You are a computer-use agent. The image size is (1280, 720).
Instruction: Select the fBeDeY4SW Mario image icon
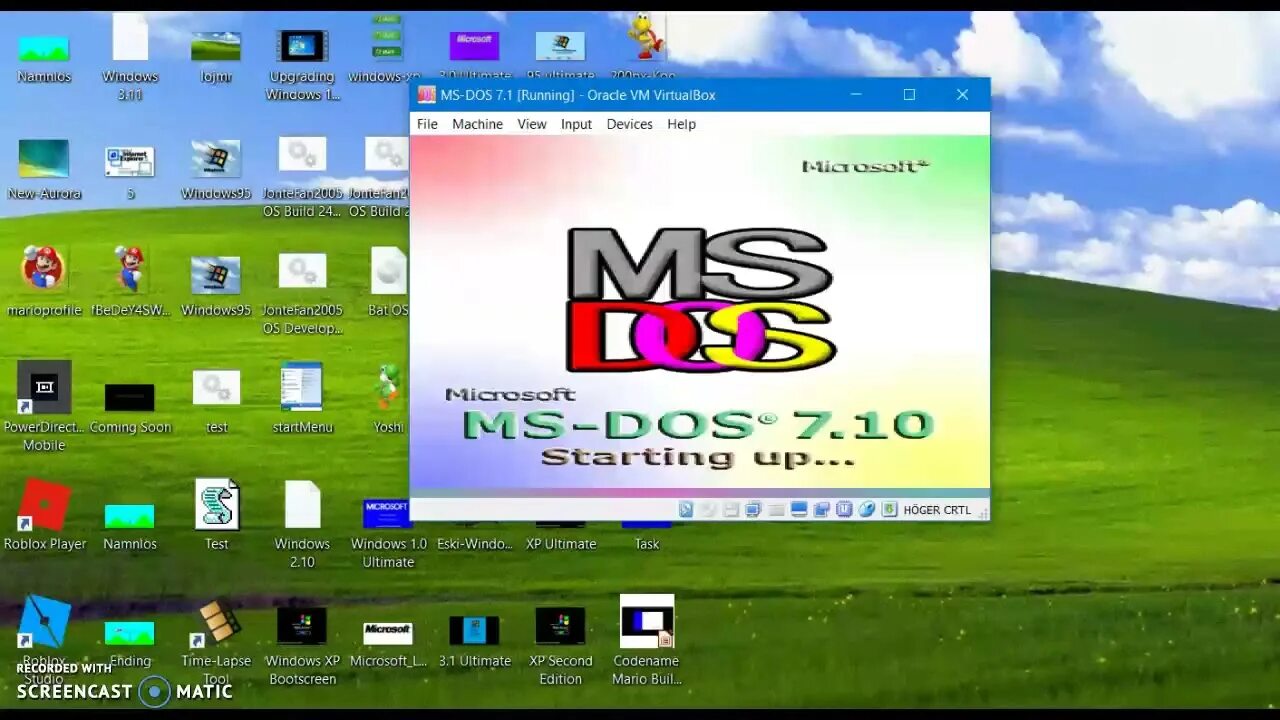pyautogui.click(x=130, y=282)
